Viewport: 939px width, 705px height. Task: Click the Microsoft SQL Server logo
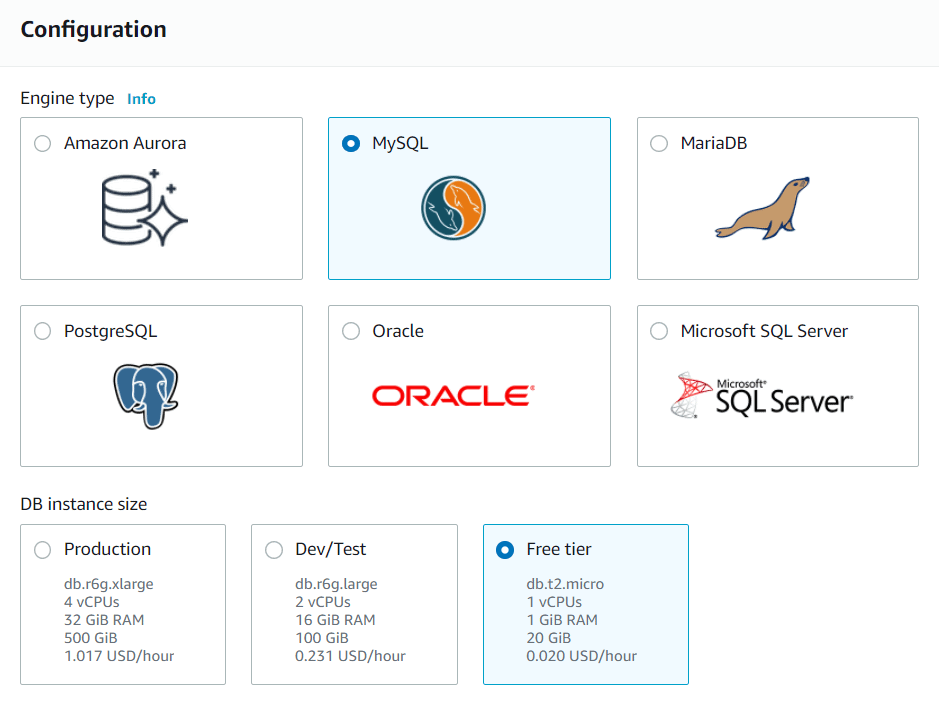pos(762,396)
